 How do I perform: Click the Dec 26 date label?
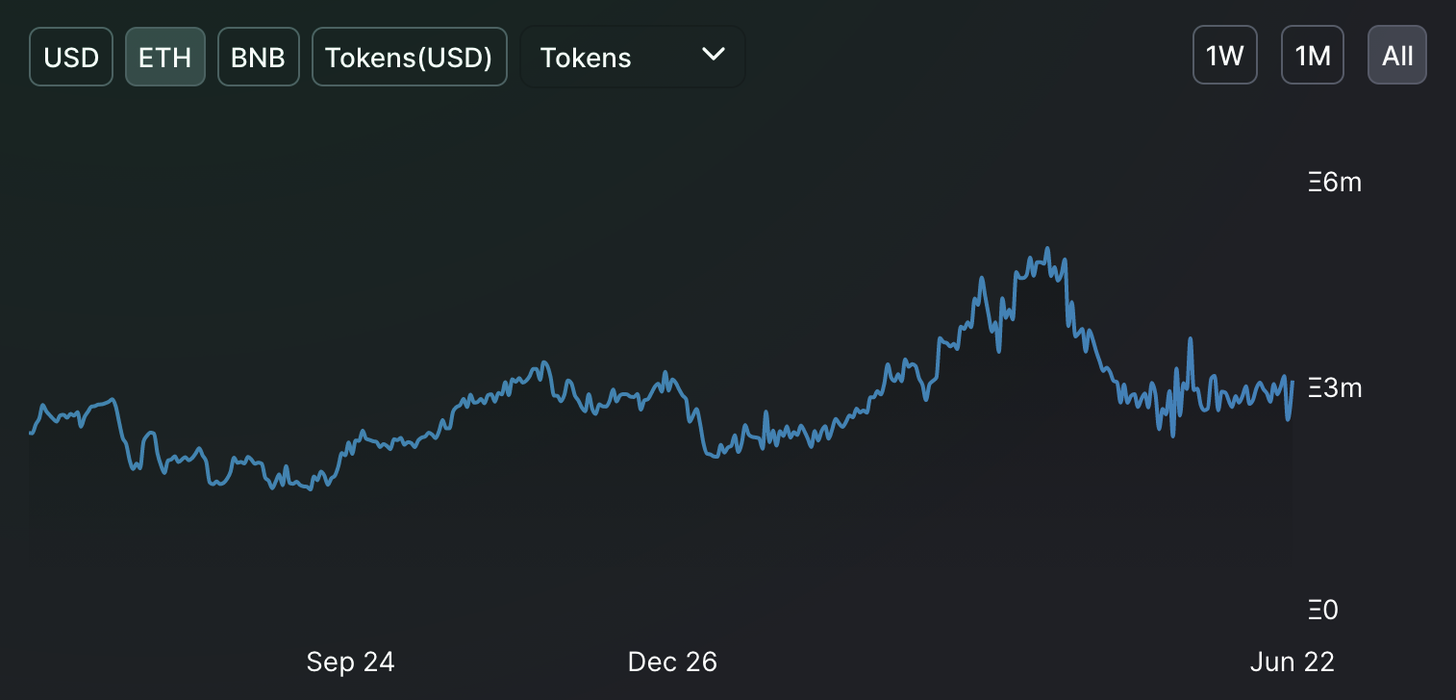672,662
